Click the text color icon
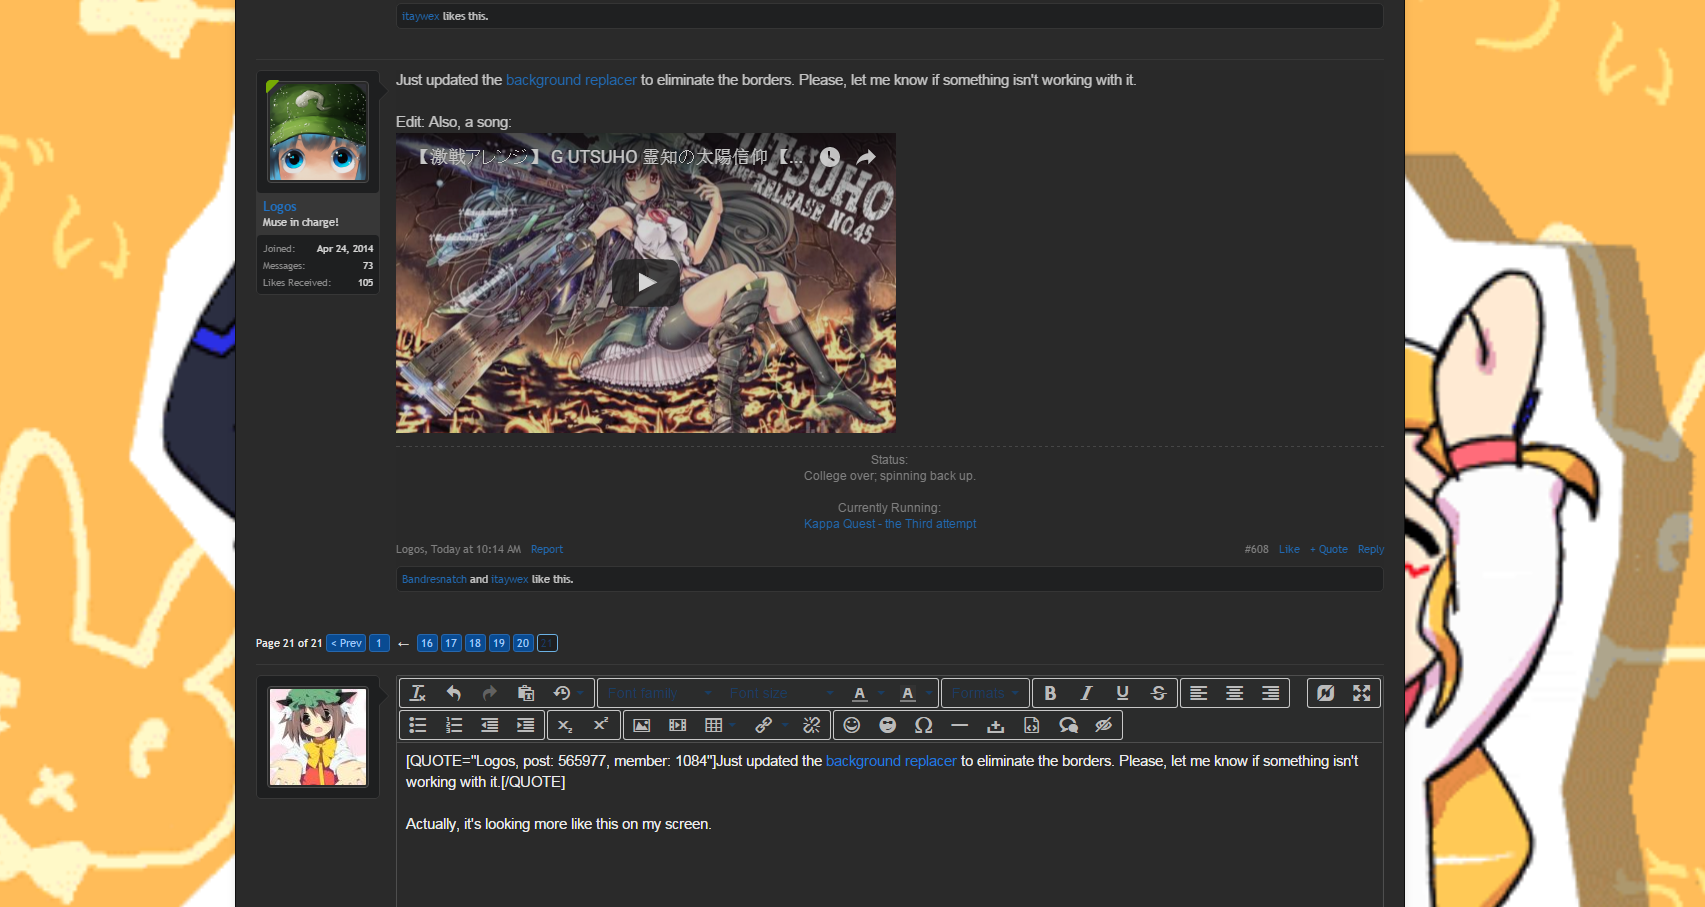1705x907 pixels. click(x=860, y=693)
